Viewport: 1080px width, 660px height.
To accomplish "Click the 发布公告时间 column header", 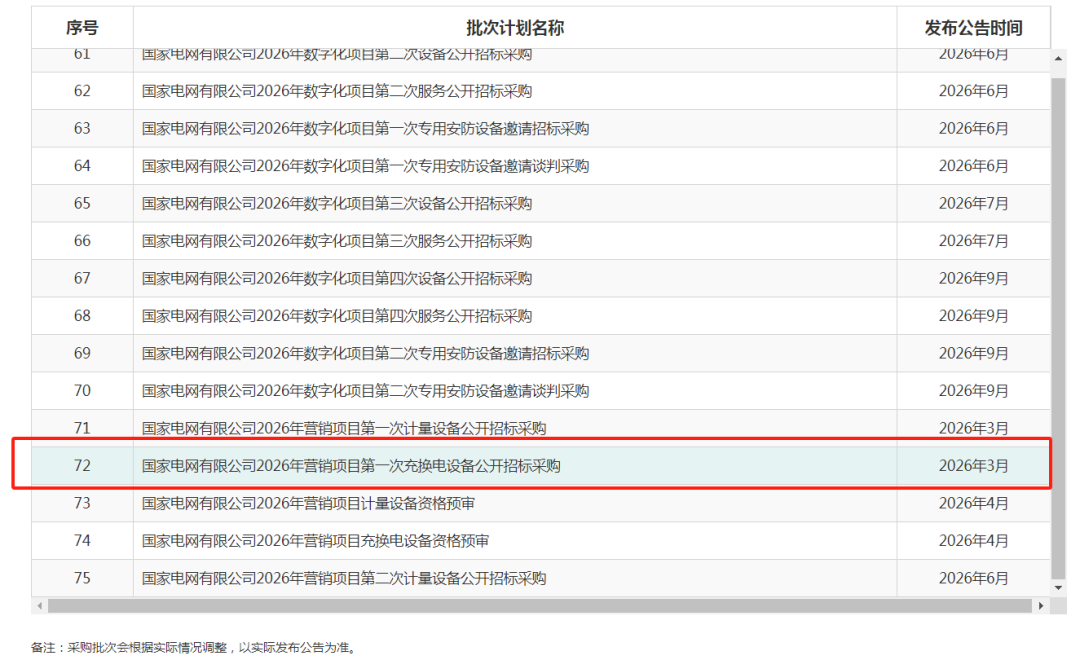I will point(973,27).
